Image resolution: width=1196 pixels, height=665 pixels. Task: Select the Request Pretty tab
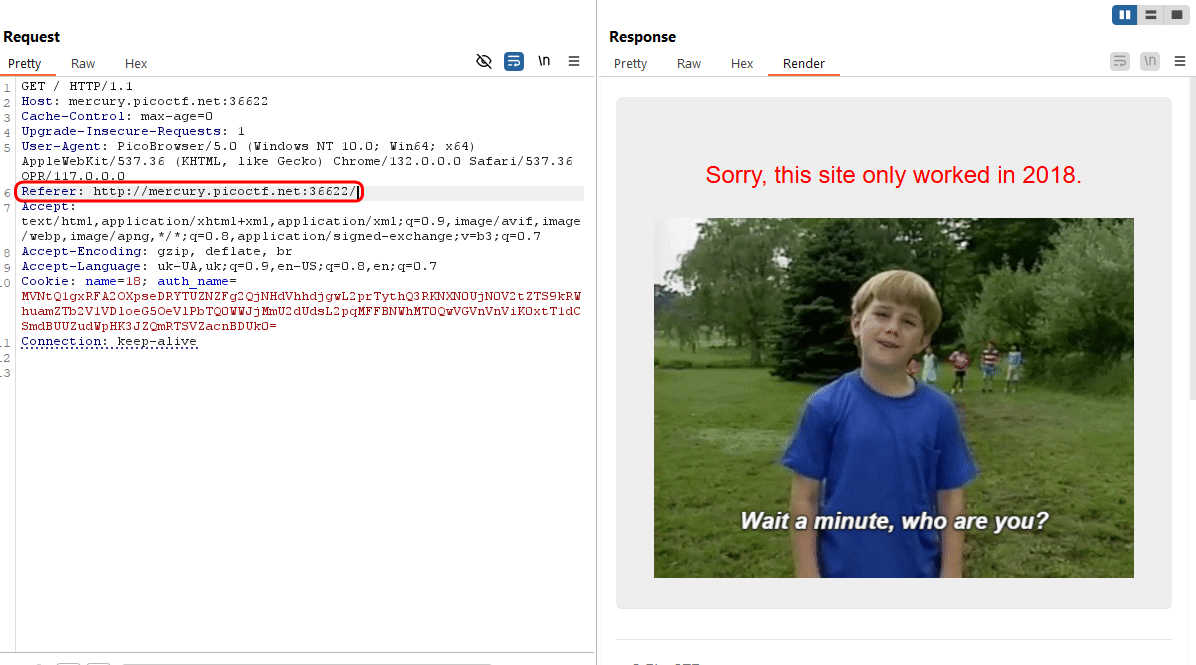(25, 64)
